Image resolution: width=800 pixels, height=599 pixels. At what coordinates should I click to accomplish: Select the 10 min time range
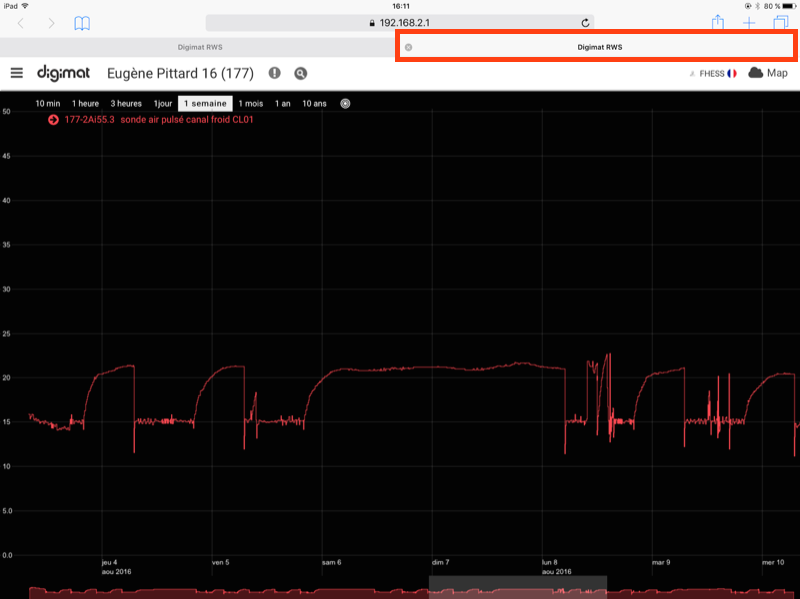tap(47, 104)
